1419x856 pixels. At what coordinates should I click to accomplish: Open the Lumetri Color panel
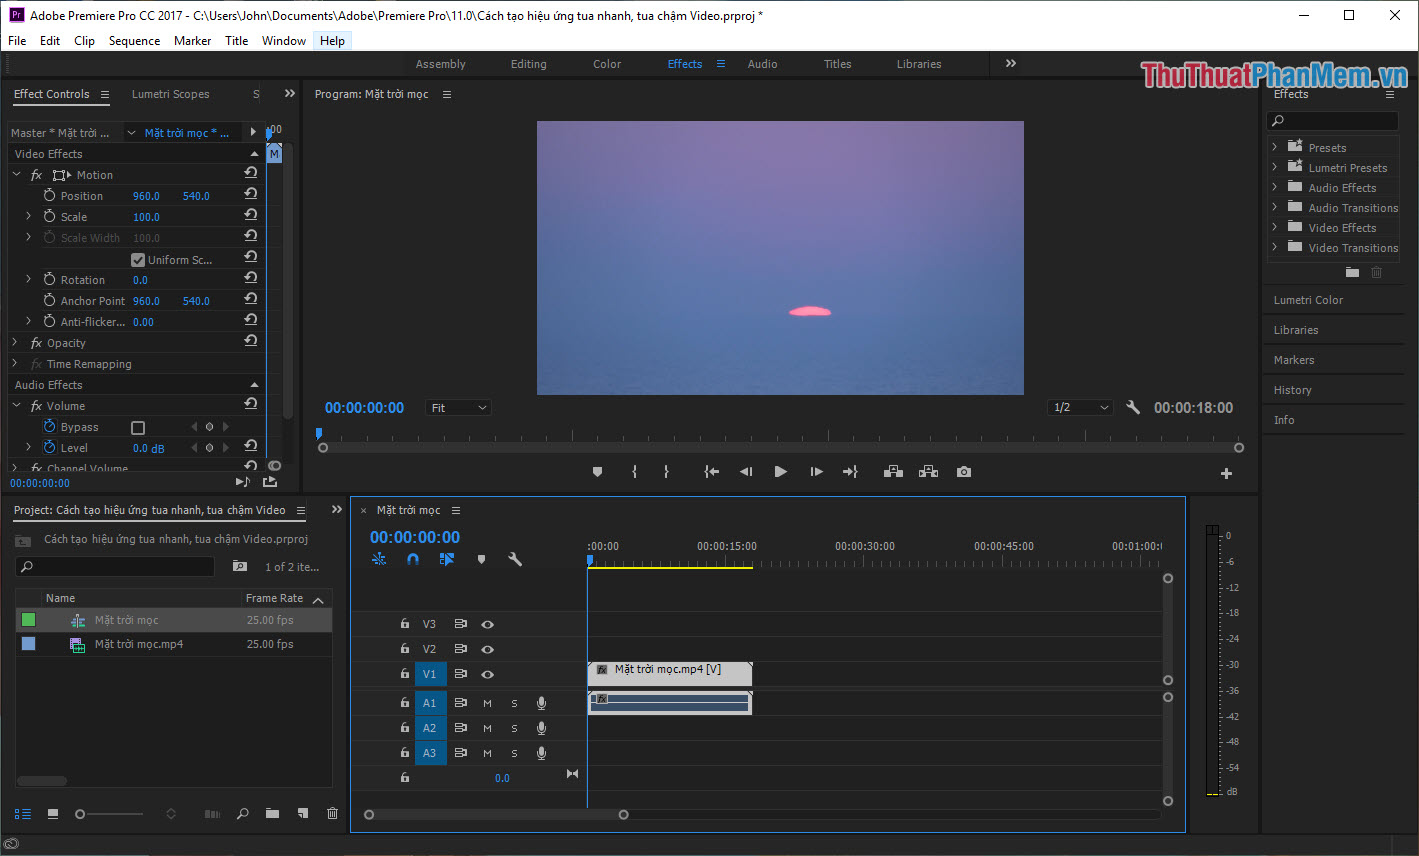(1307, 299)
